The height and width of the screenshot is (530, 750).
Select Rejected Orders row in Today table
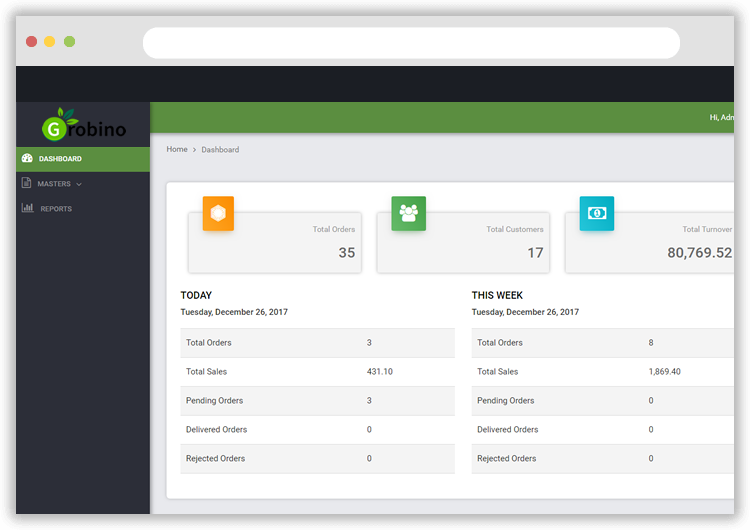(318, 458)
